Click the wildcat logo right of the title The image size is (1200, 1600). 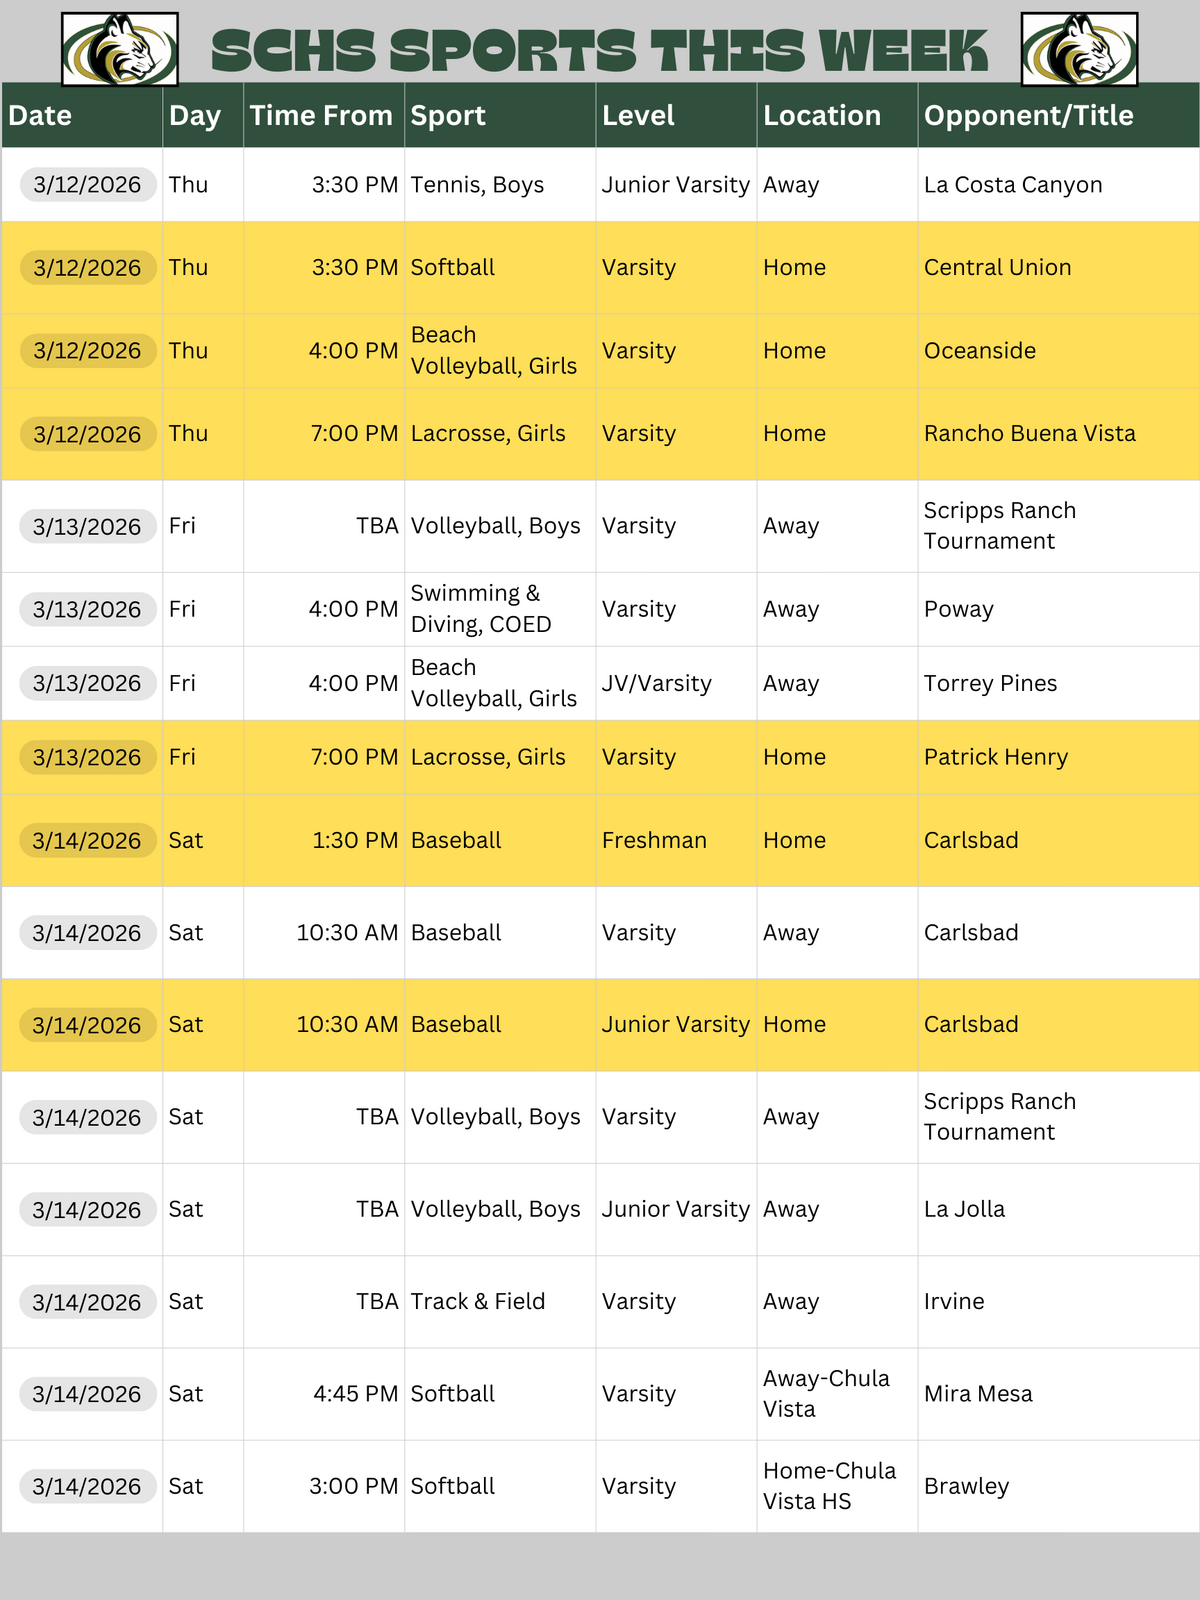tap(1079, 49)
